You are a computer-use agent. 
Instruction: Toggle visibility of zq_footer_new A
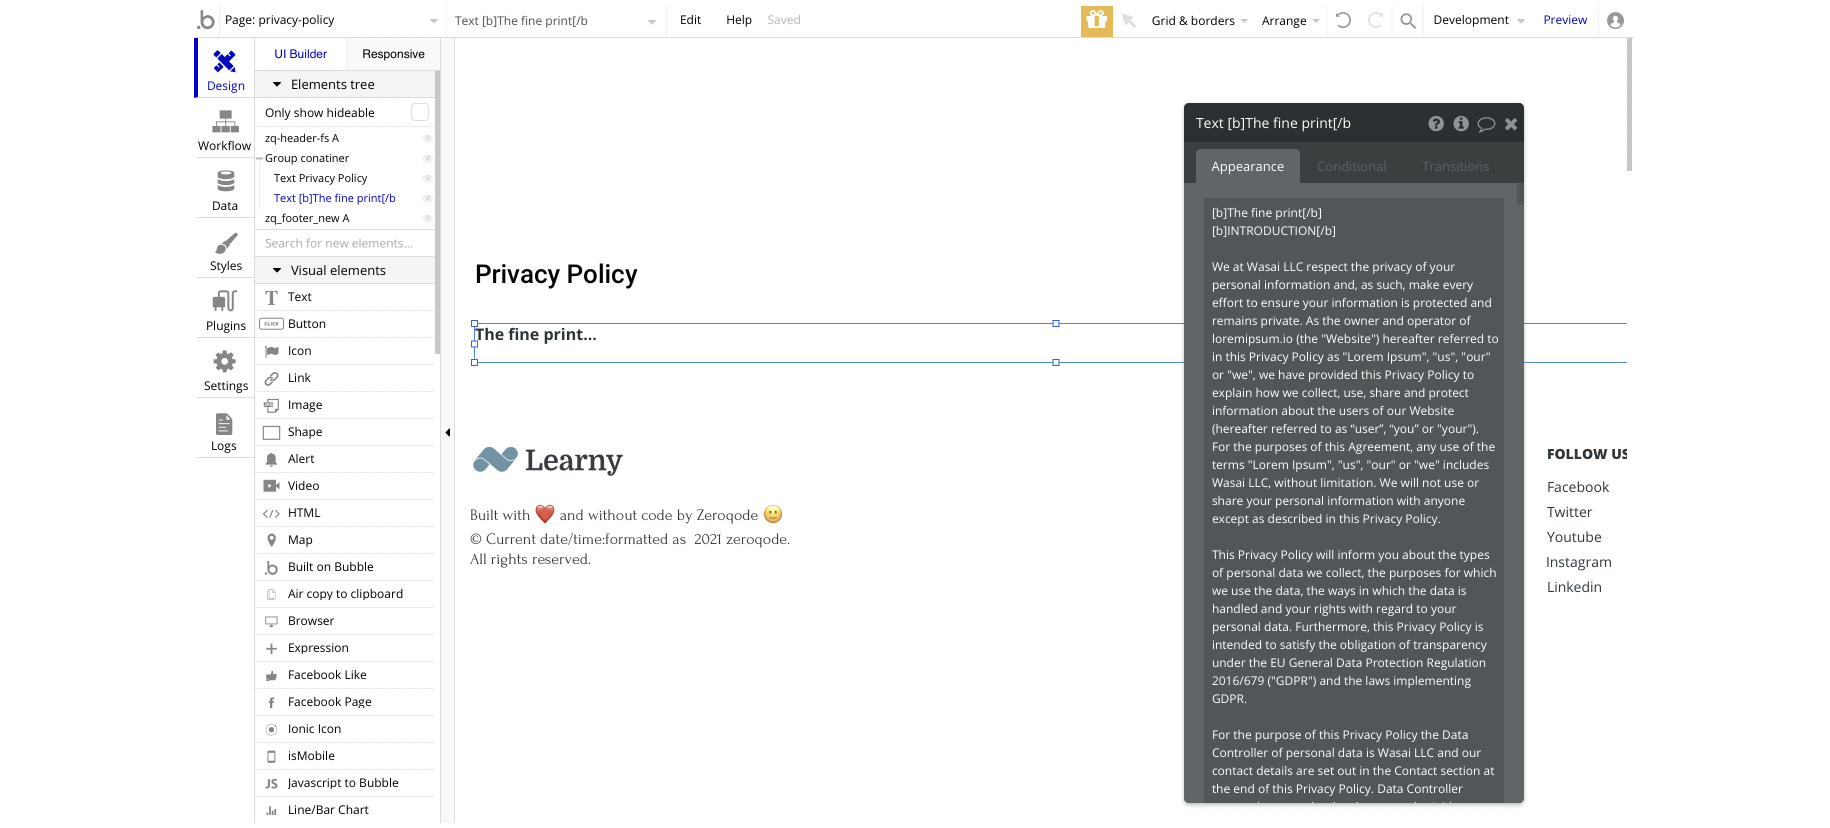427,218
